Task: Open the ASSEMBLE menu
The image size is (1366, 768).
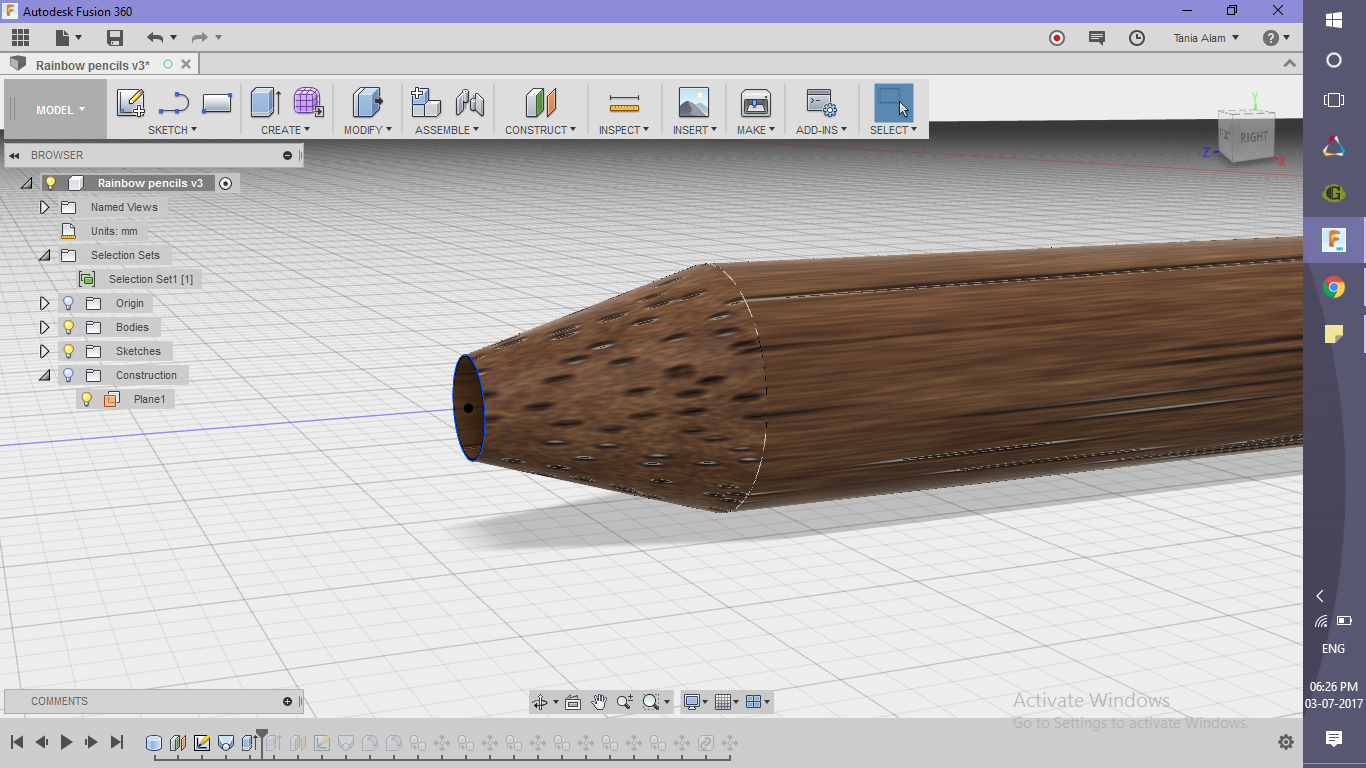Action: coord(447,130)
